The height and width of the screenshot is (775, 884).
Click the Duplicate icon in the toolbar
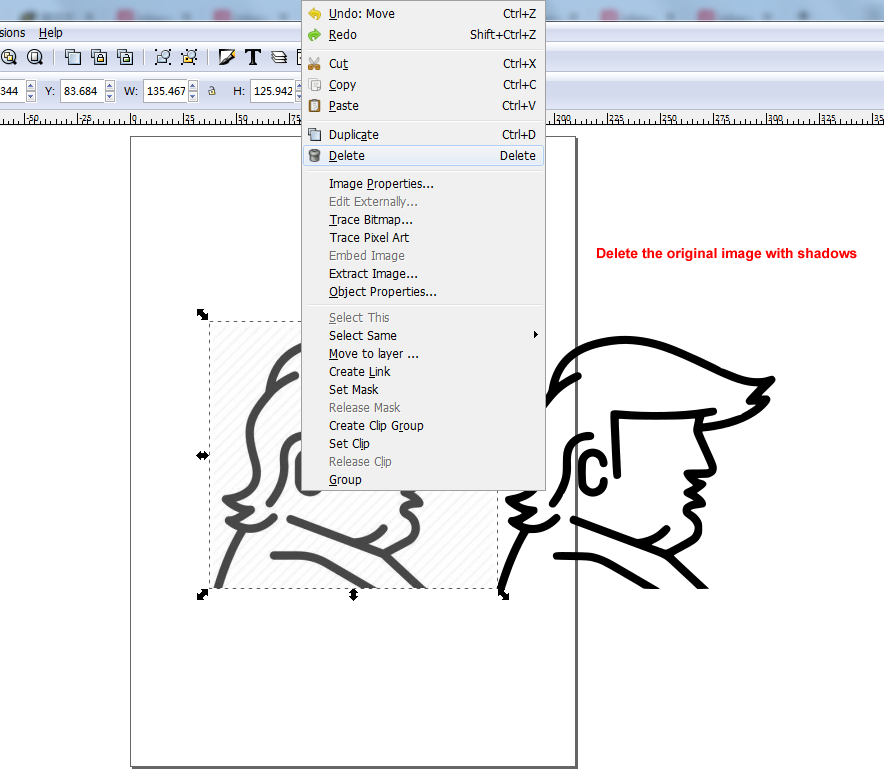73,57
